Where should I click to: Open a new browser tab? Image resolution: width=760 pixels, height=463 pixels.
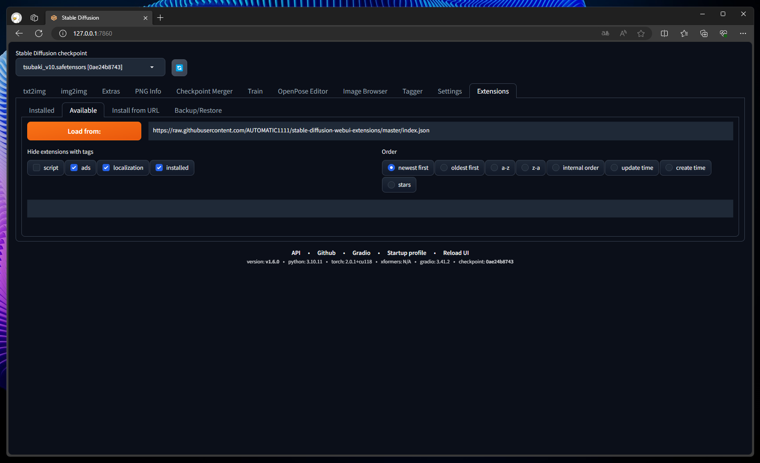(160, 17)
